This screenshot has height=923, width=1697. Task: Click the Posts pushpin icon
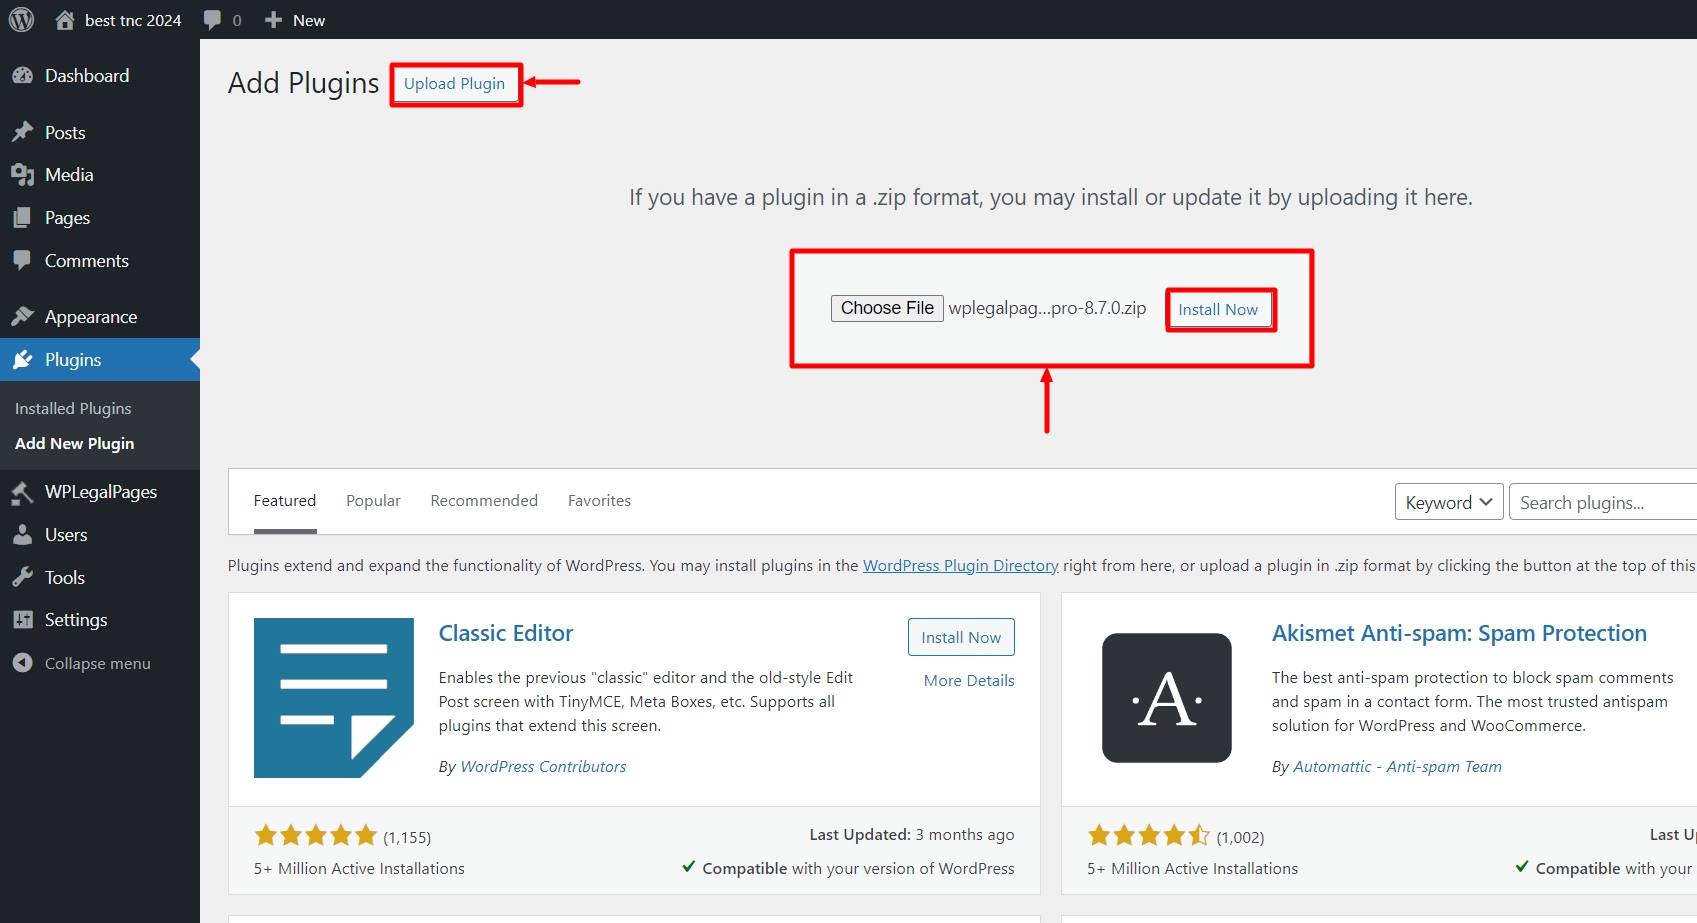23,131
